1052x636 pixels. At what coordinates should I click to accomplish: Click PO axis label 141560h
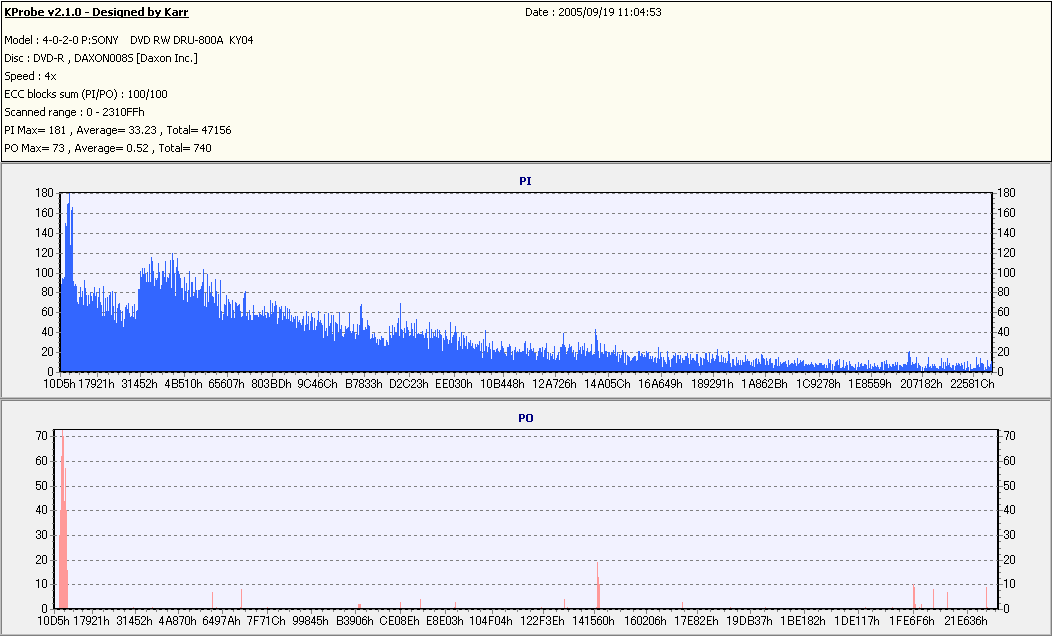point(594,621)
